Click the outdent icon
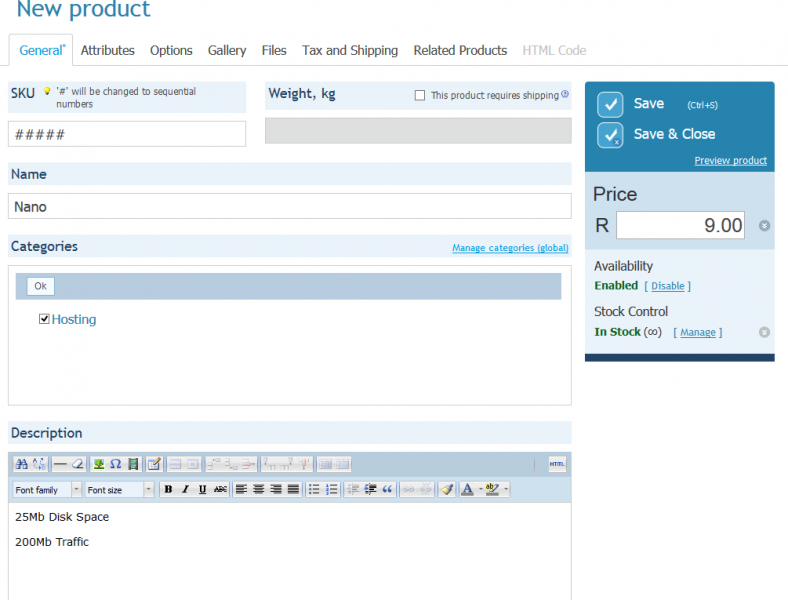This screenshot has width=788, height=600. pyautogui.click(x=353, y=489)
